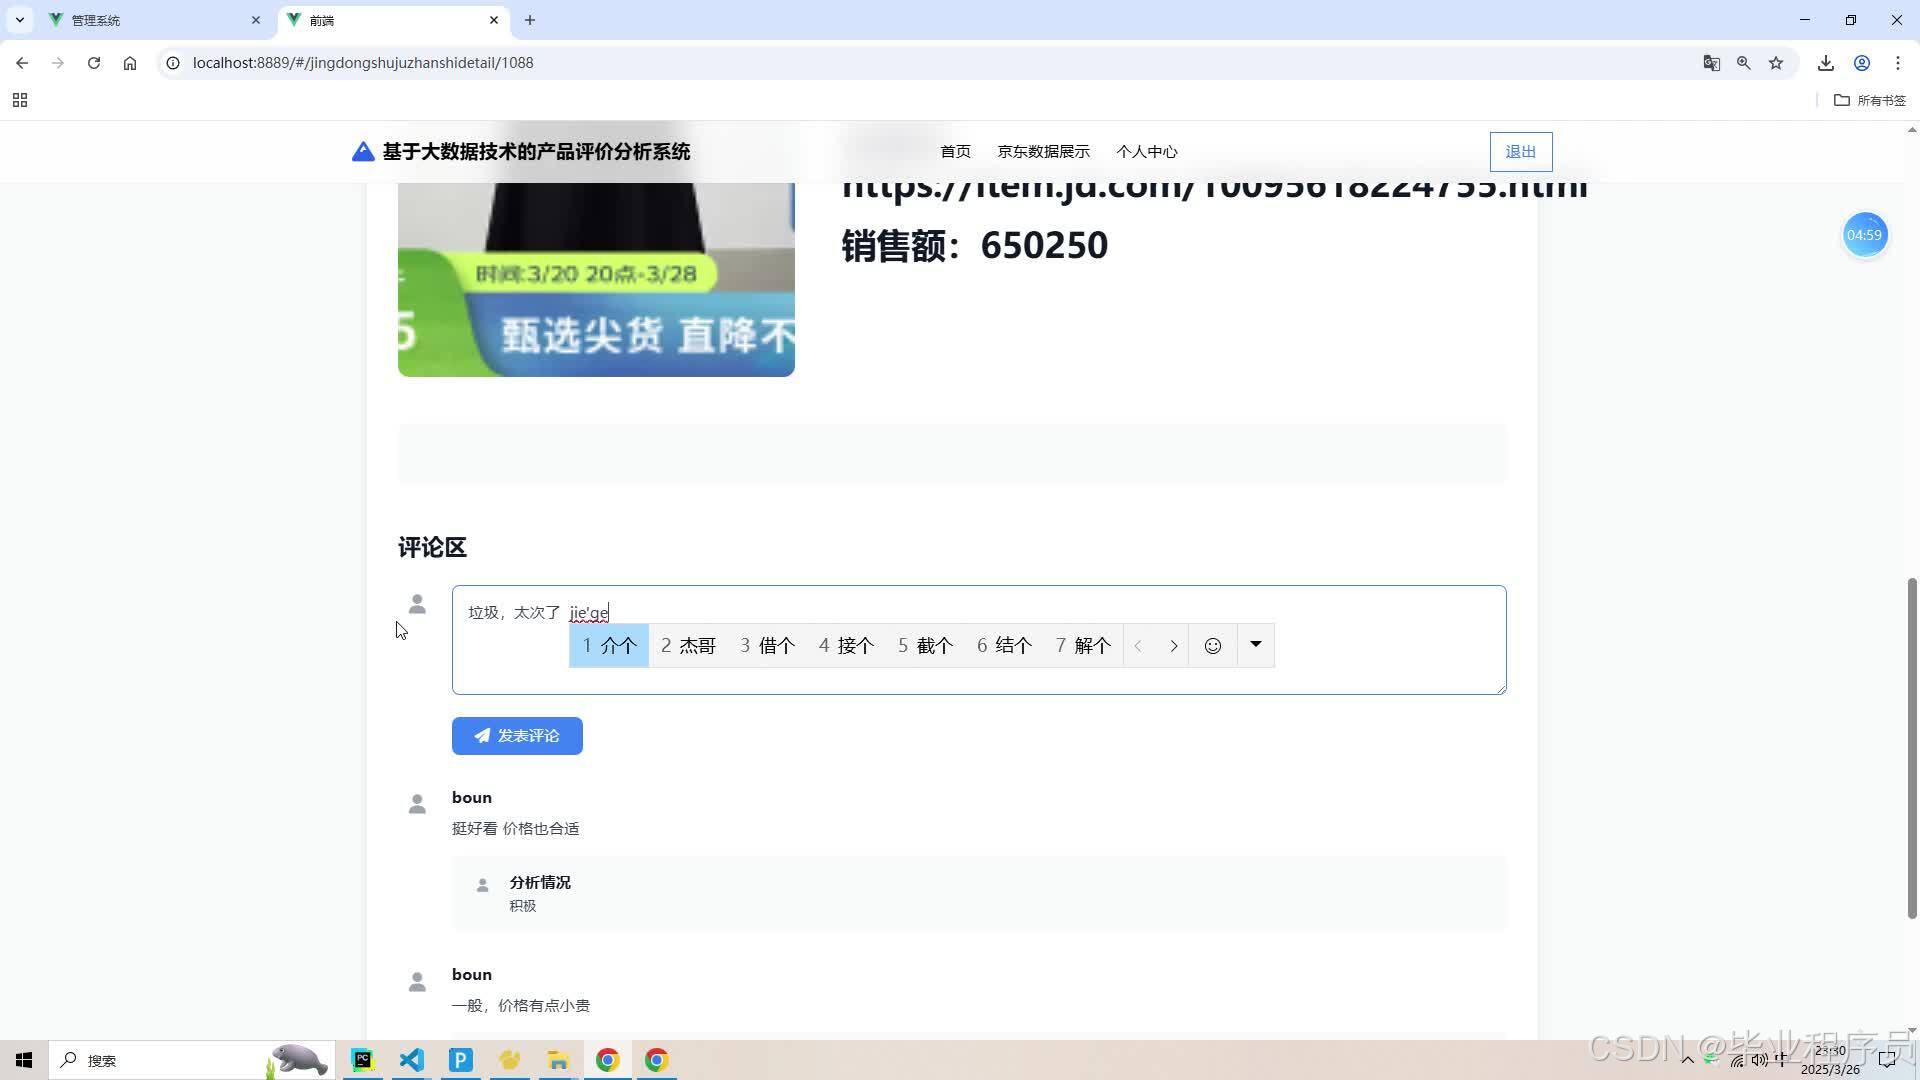The image size is (1920, 1080).
Task: Click the avatar beside comment input
Action: click(417, 604)
